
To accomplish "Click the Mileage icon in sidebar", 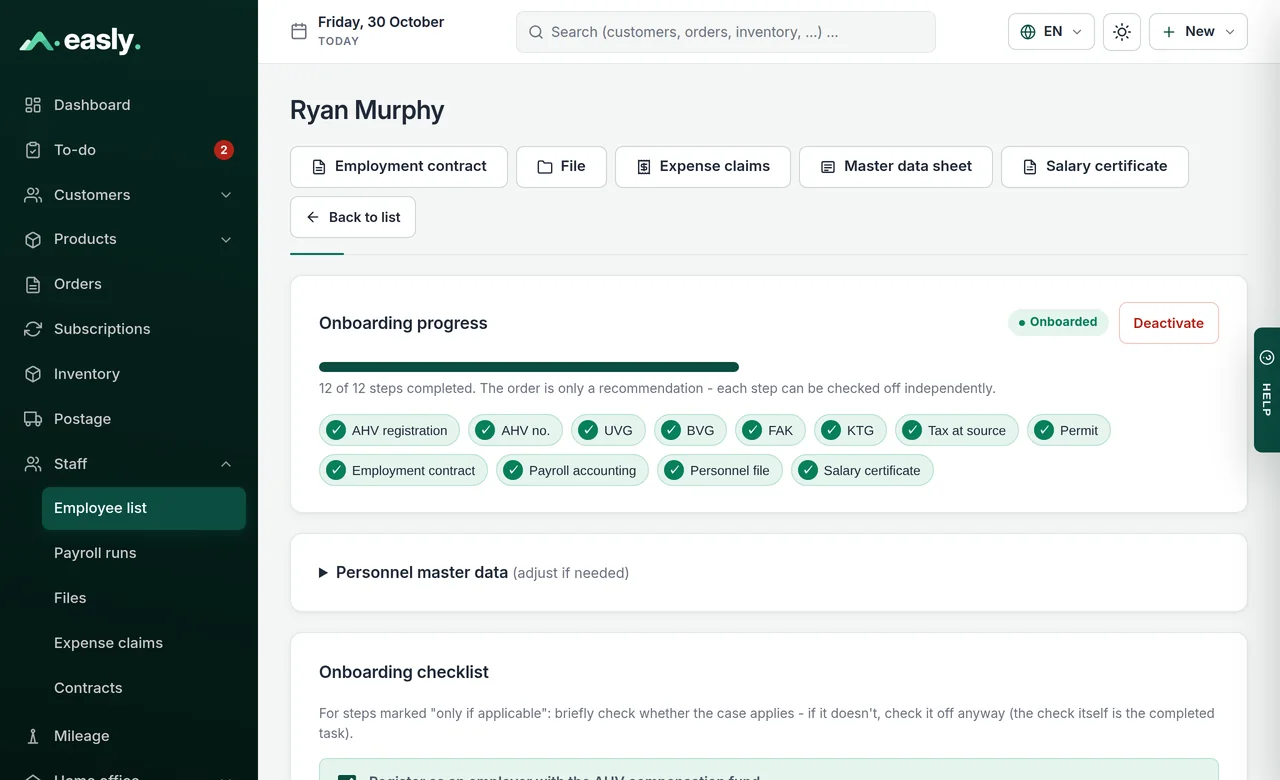I will [33, 736].
